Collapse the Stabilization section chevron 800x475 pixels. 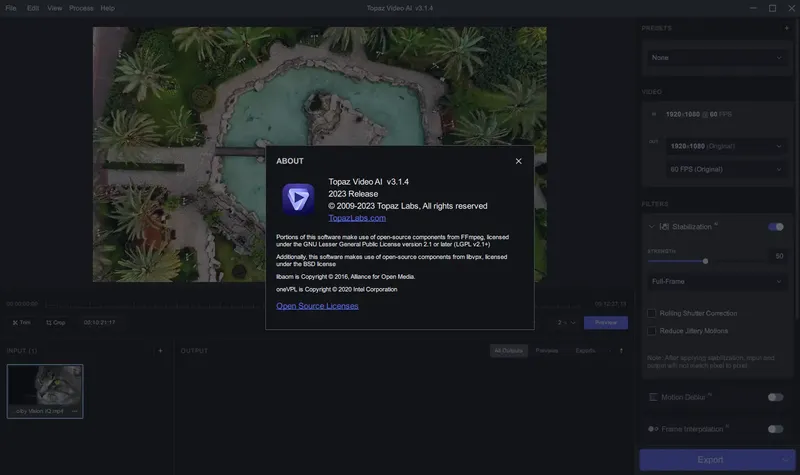[x=652, y=227]
